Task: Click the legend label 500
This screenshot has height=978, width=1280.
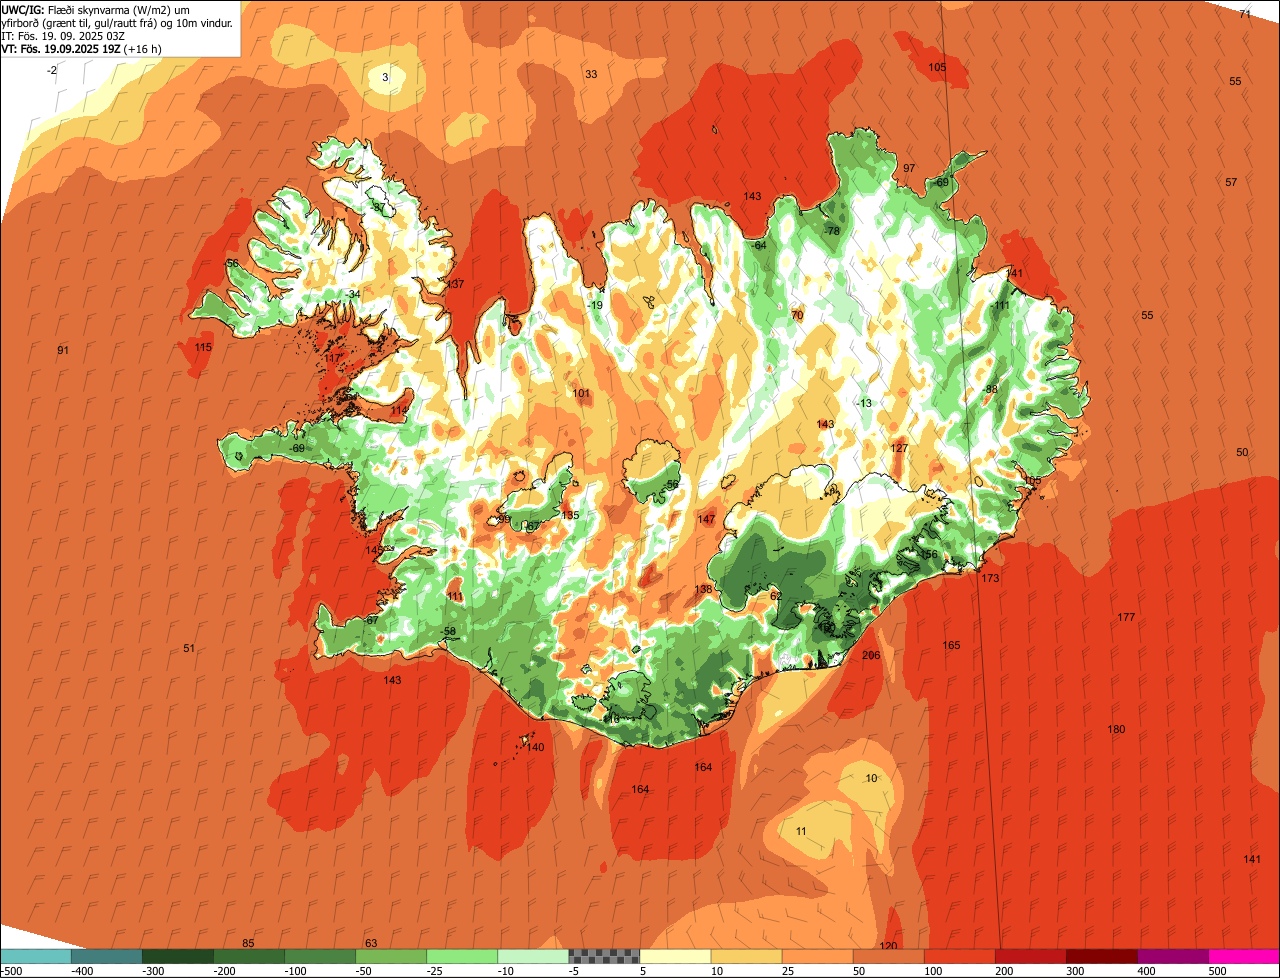Action: (x=1217, y=971)
